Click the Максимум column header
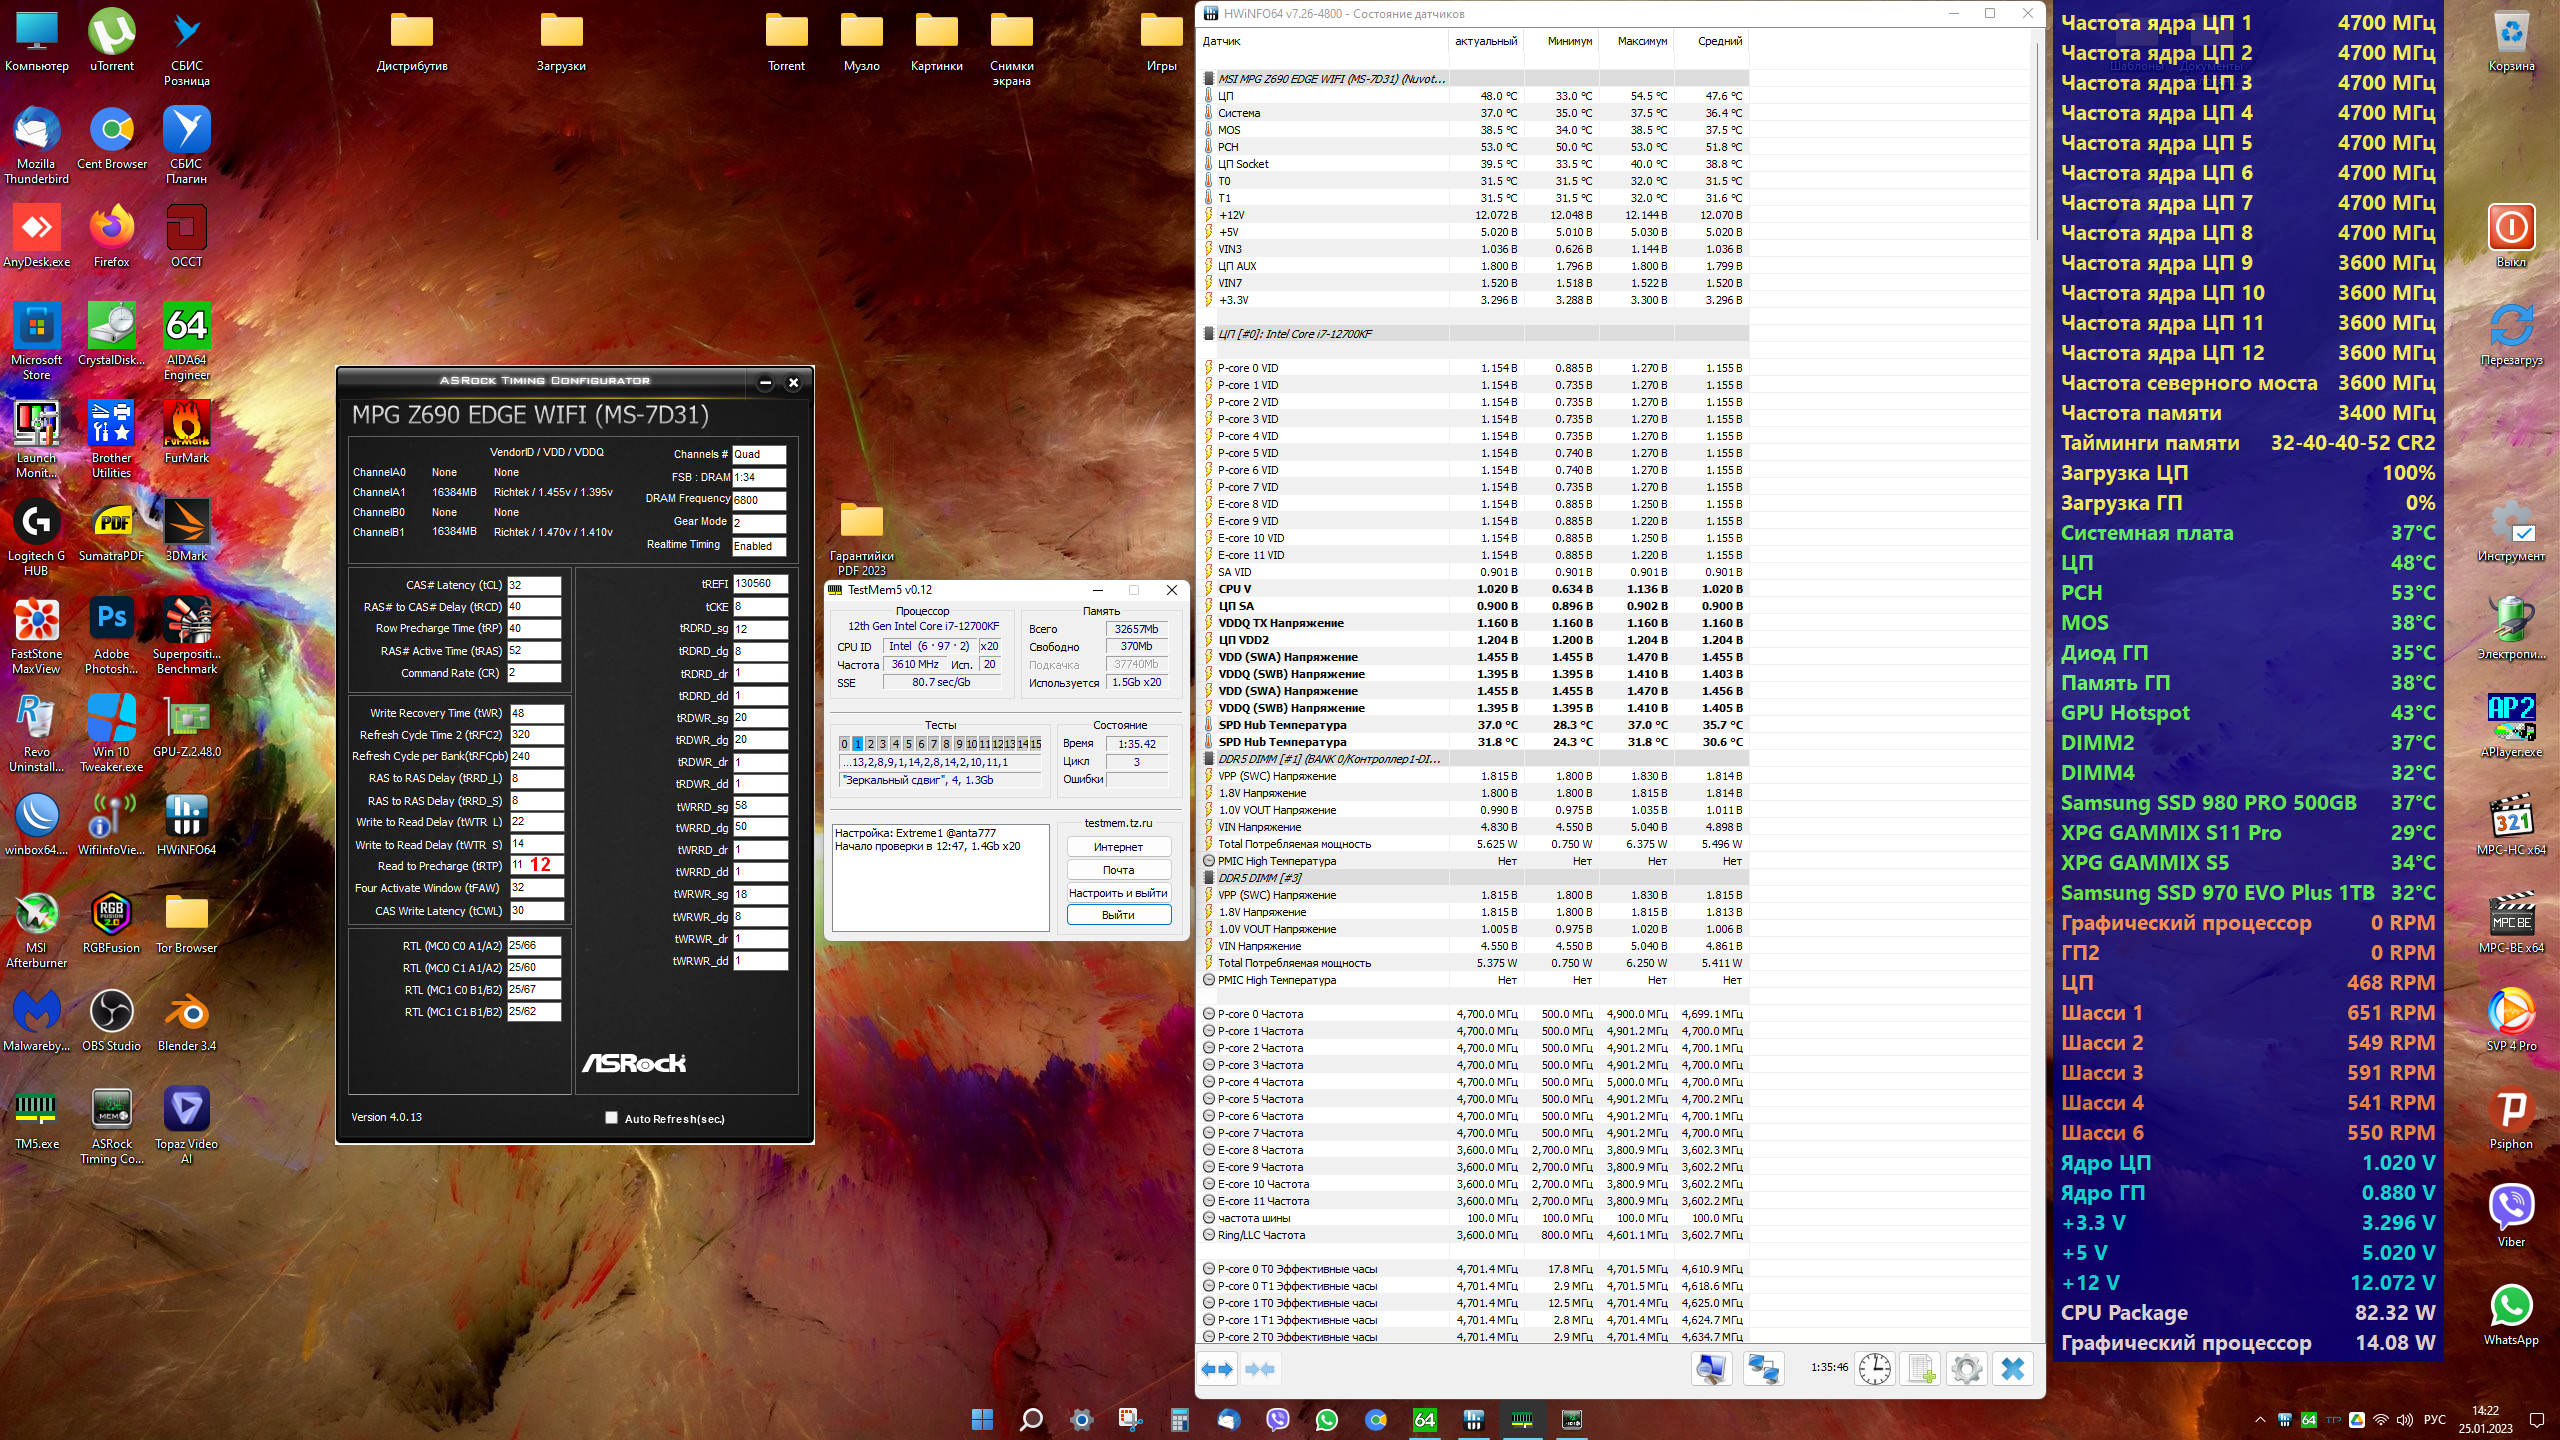Viewport: 2560px width, 1440px height. click(1641, 41)
